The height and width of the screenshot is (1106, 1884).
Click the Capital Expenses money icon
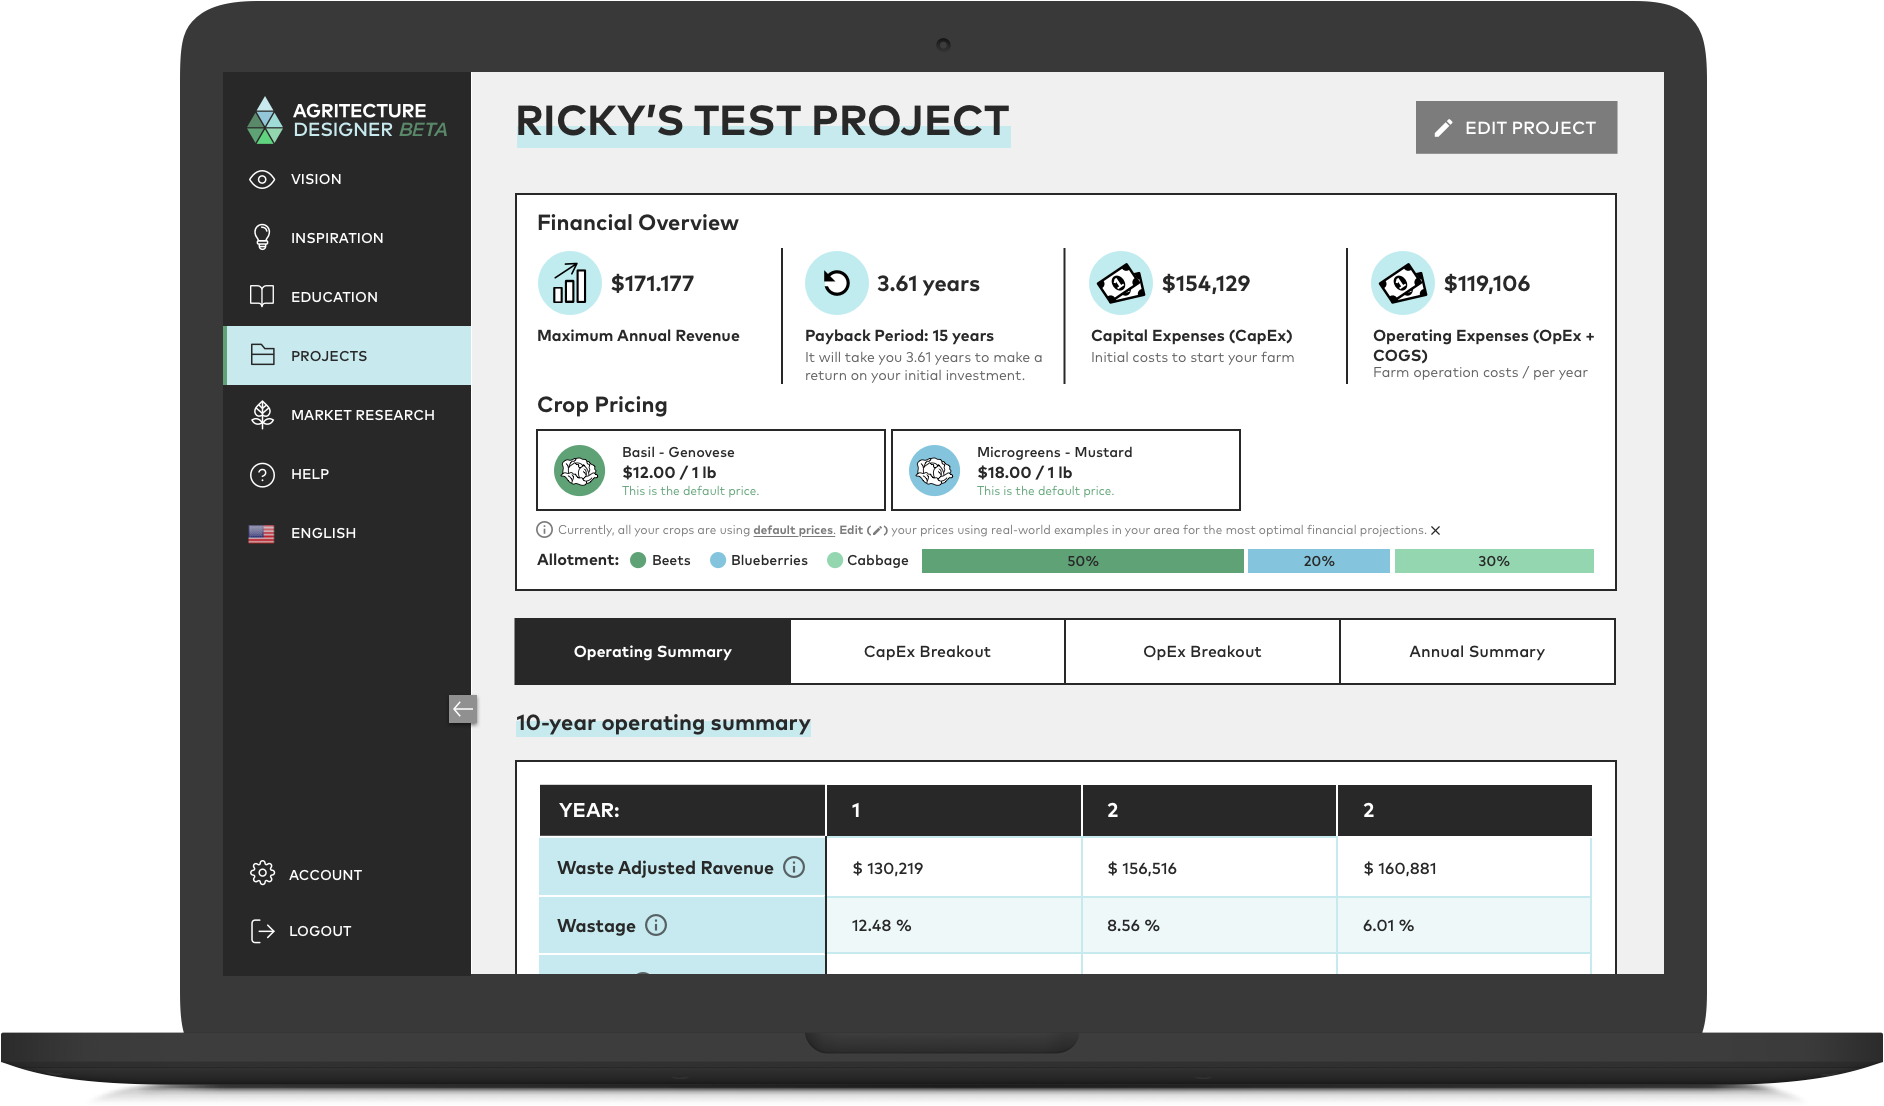tap(1121, 283)
